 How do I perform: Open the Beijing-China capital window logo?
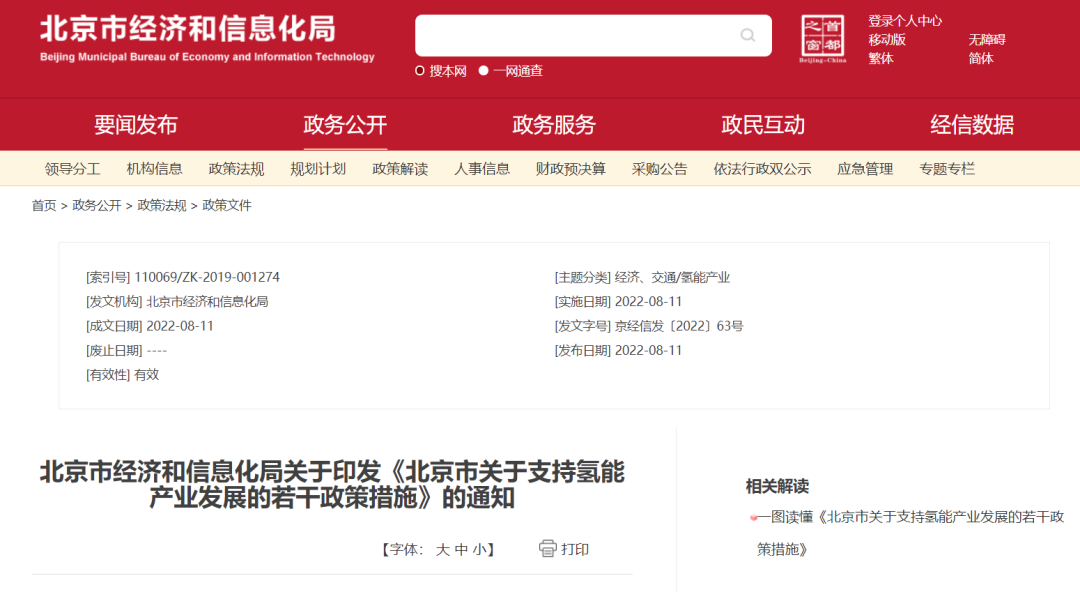pos(822,39)
